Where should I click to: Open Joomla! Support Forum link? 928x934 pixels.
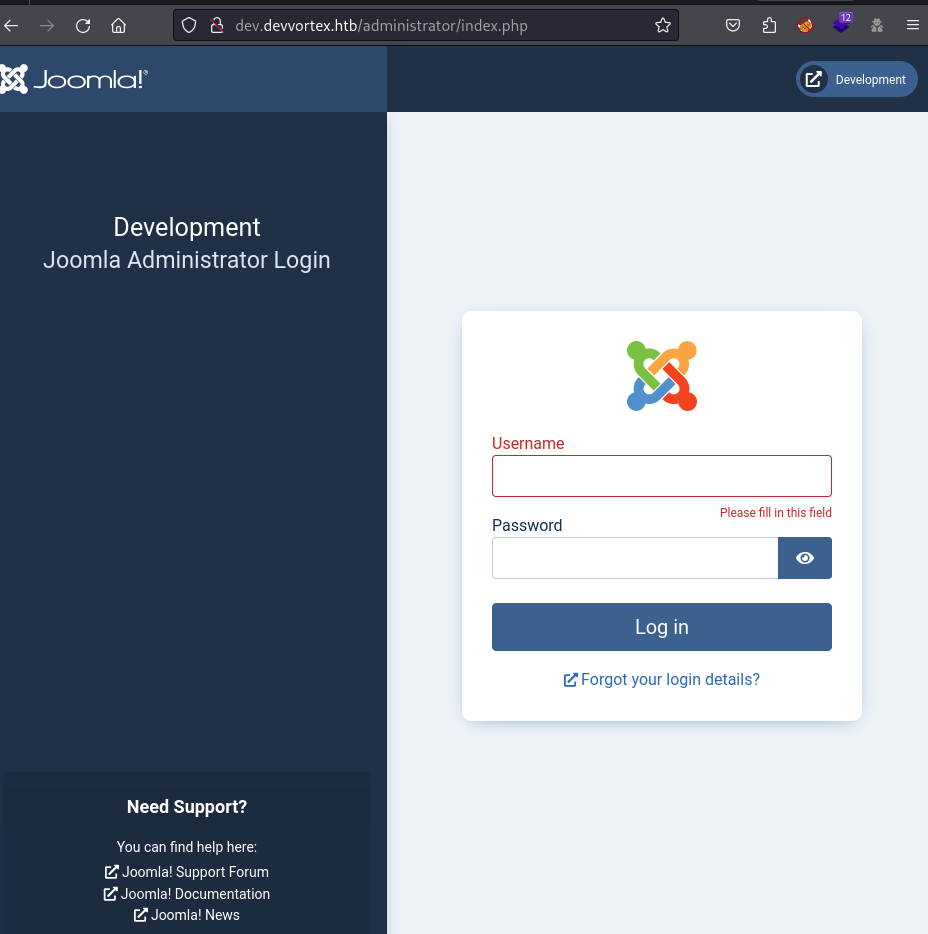point(187,872)
